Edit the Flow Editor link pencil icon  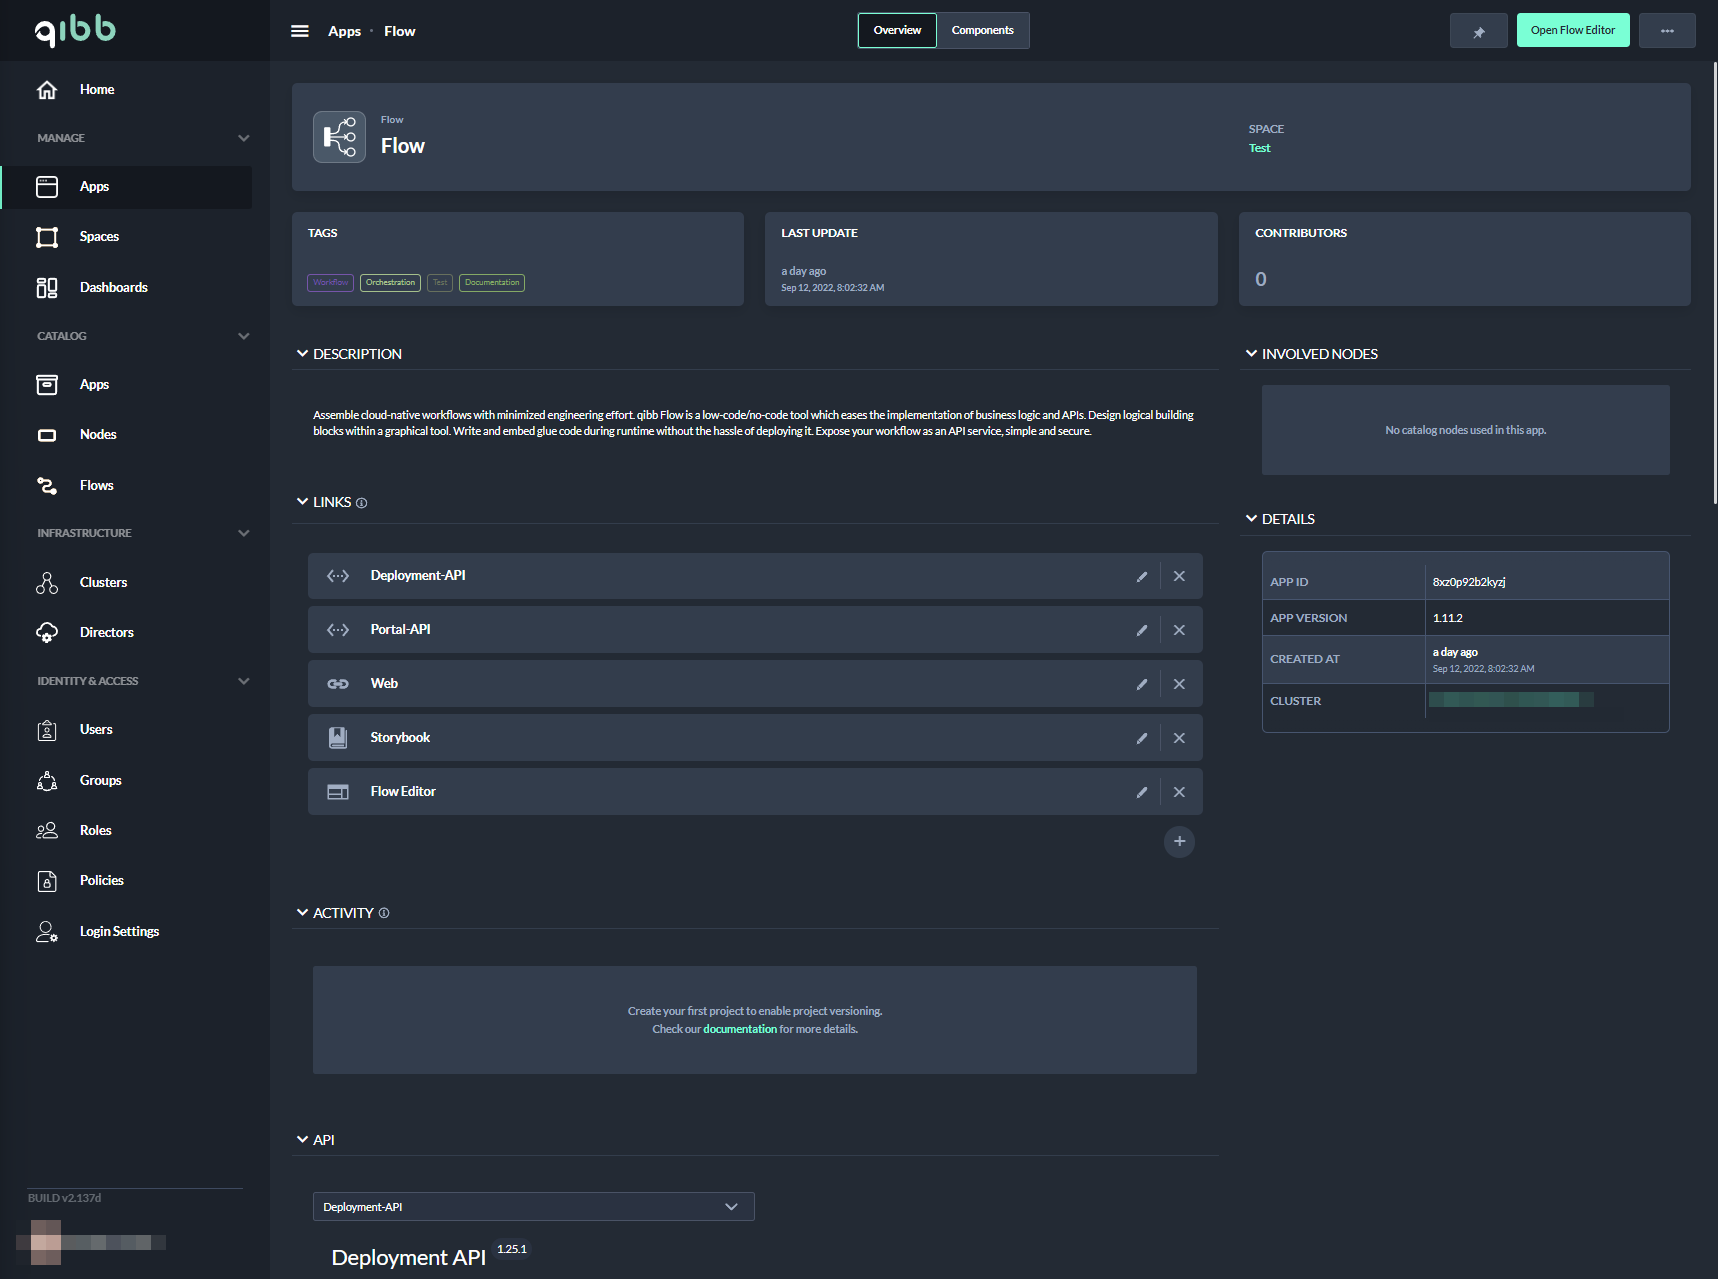point(1141,792)
